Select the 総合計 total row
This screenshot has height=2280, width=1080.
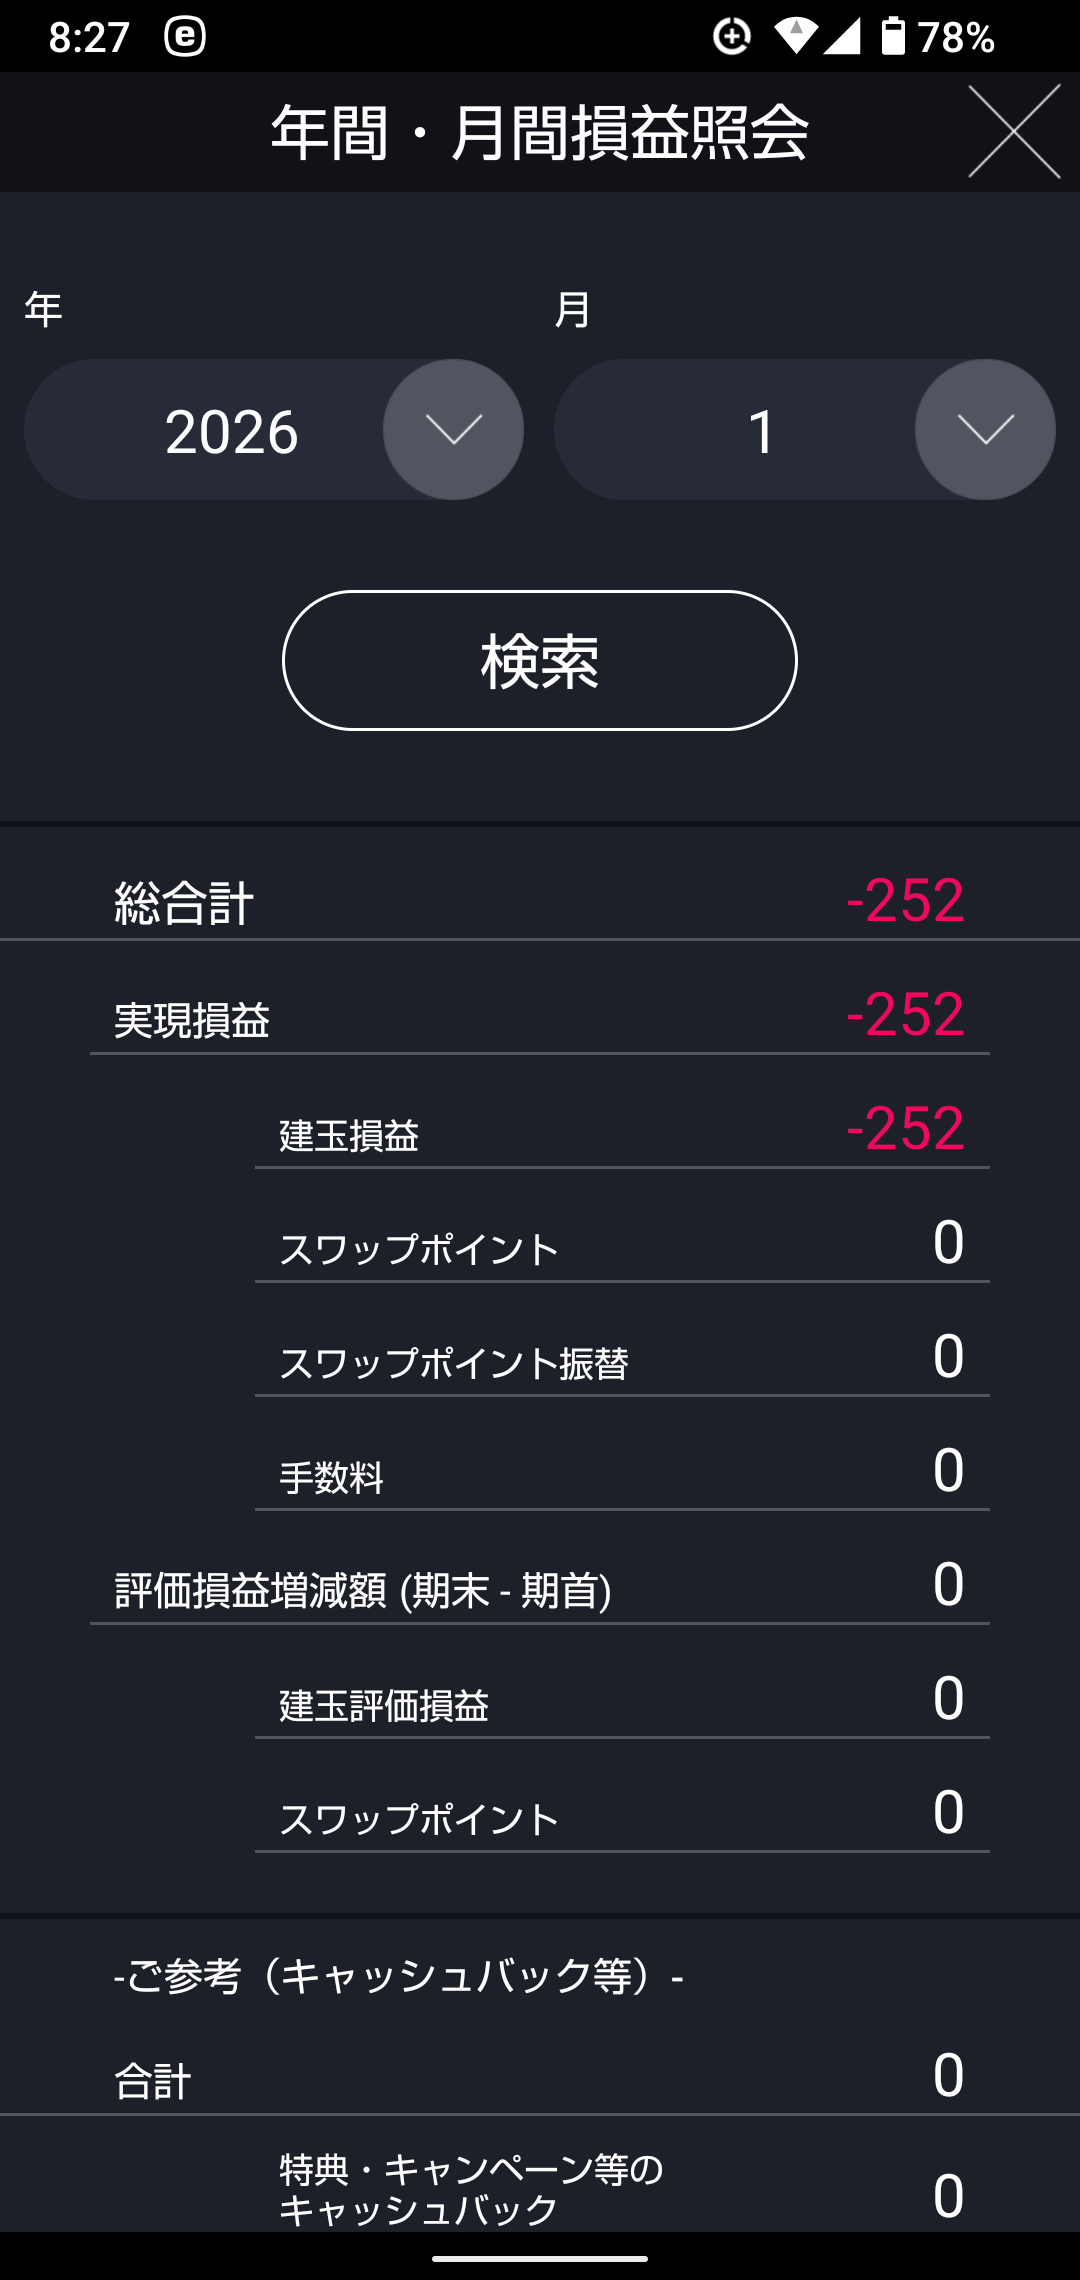coord(540,900)
